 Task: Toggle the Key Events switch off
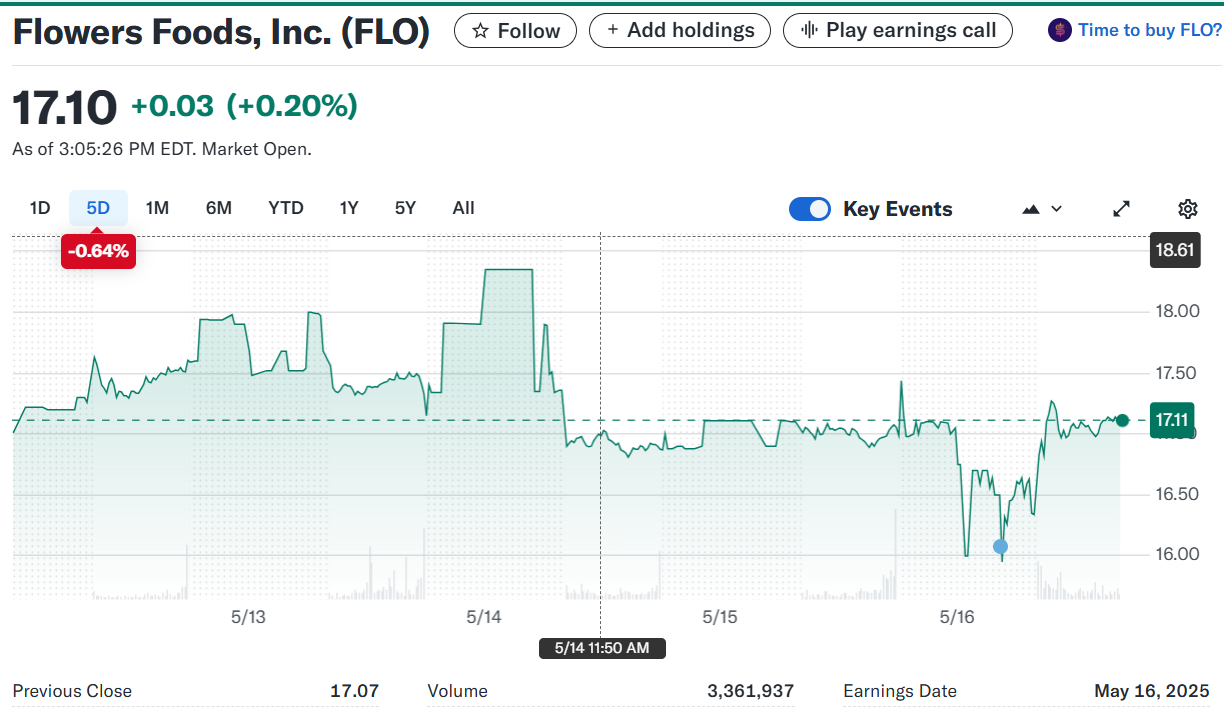(809, 209)
